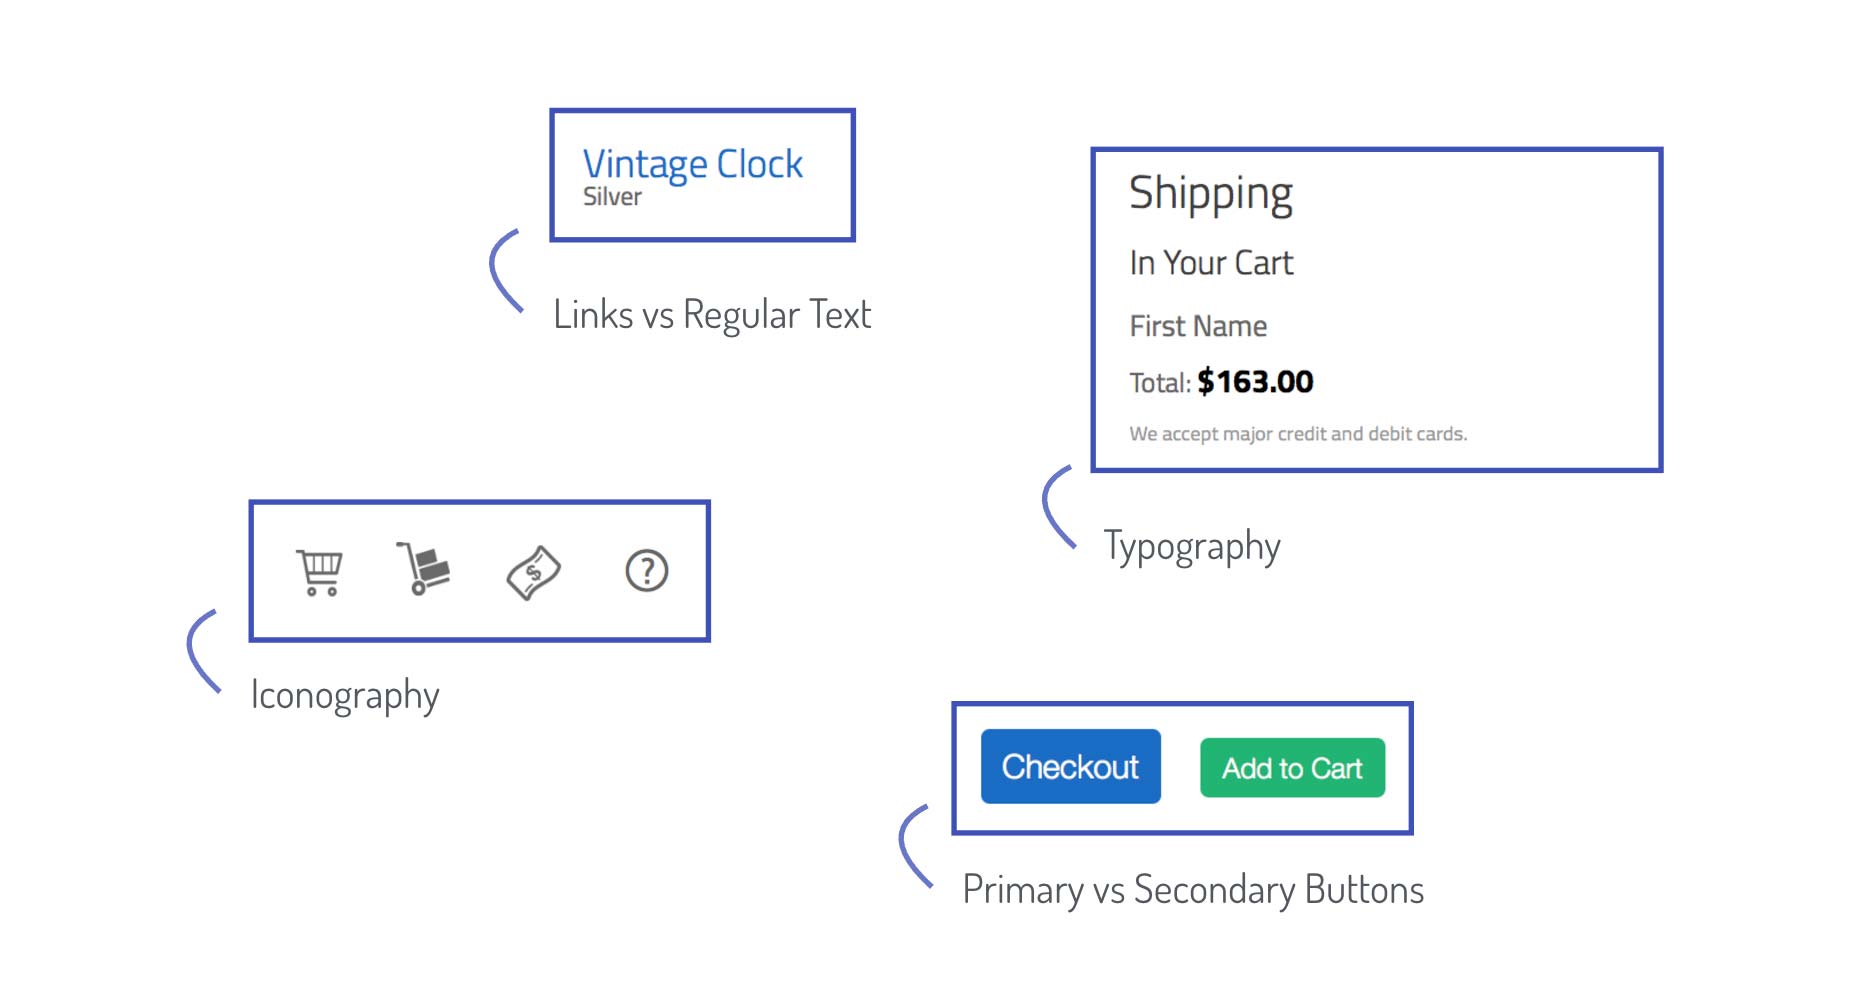Screen dimensions: 1856x1008
Task: Select the hand truck delivery icon
Action: [x=423, y=568]
